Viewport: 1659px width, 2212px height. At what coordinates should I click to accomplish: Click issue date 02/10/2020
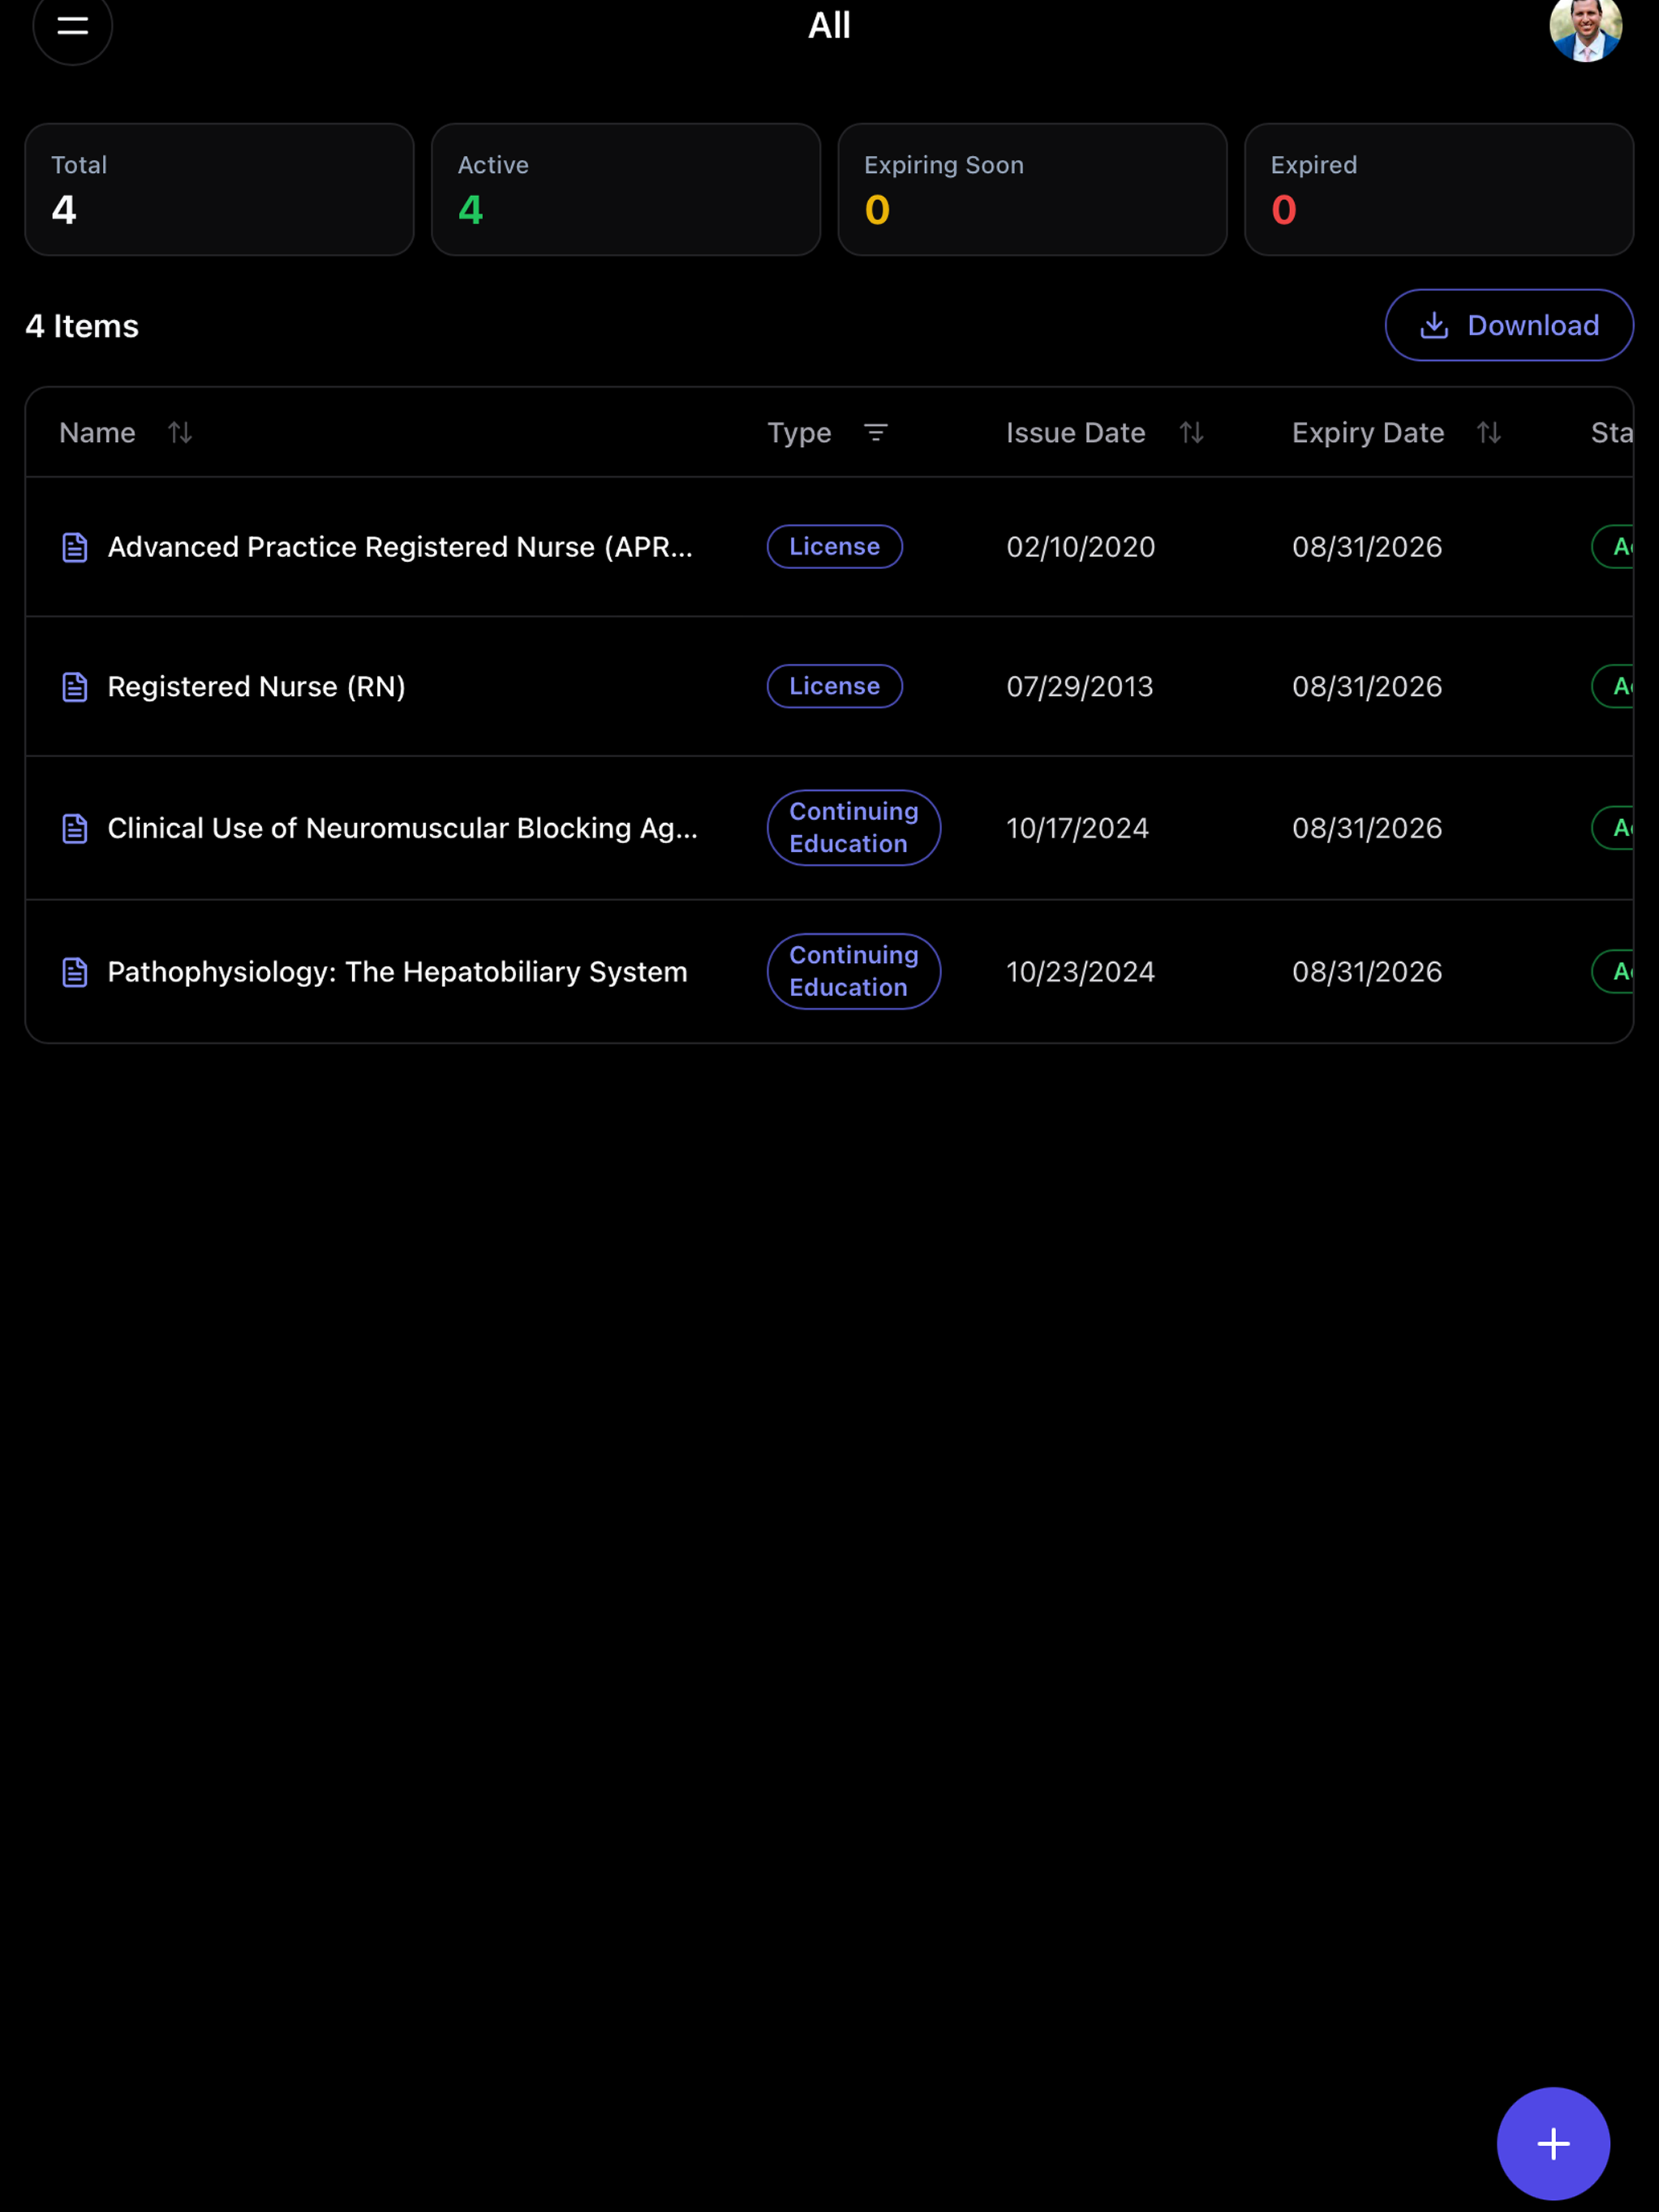coord(1081,547)
